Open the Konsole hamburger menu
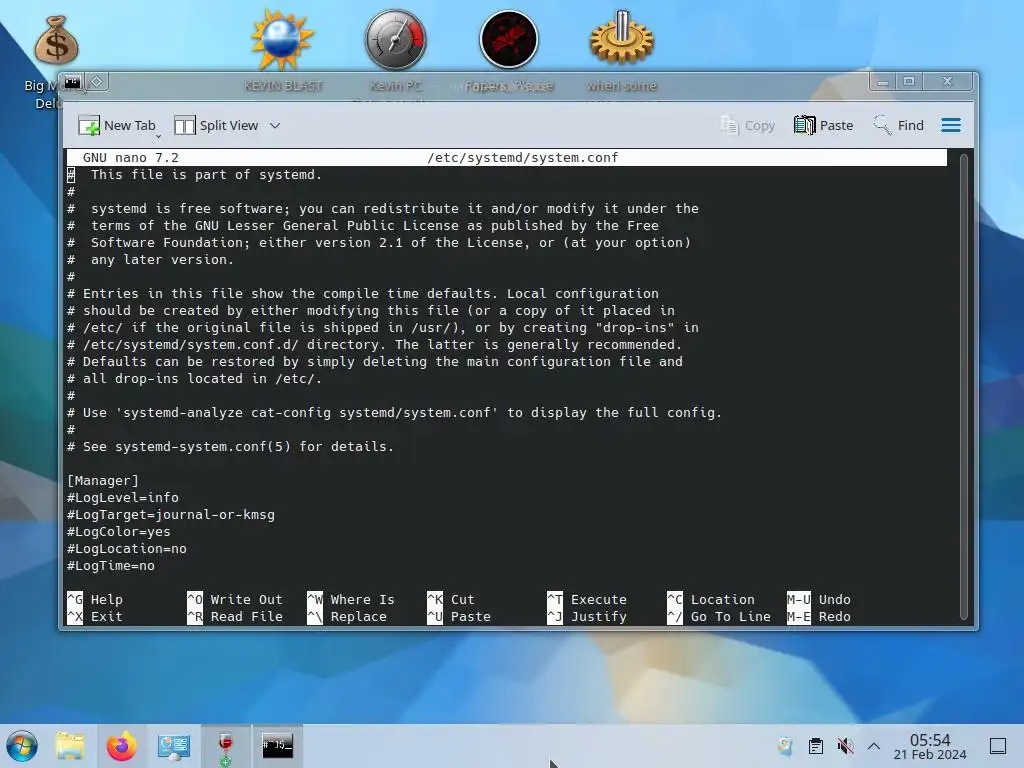The width and height of the screenshot is (1024, 768). [951, 125]
